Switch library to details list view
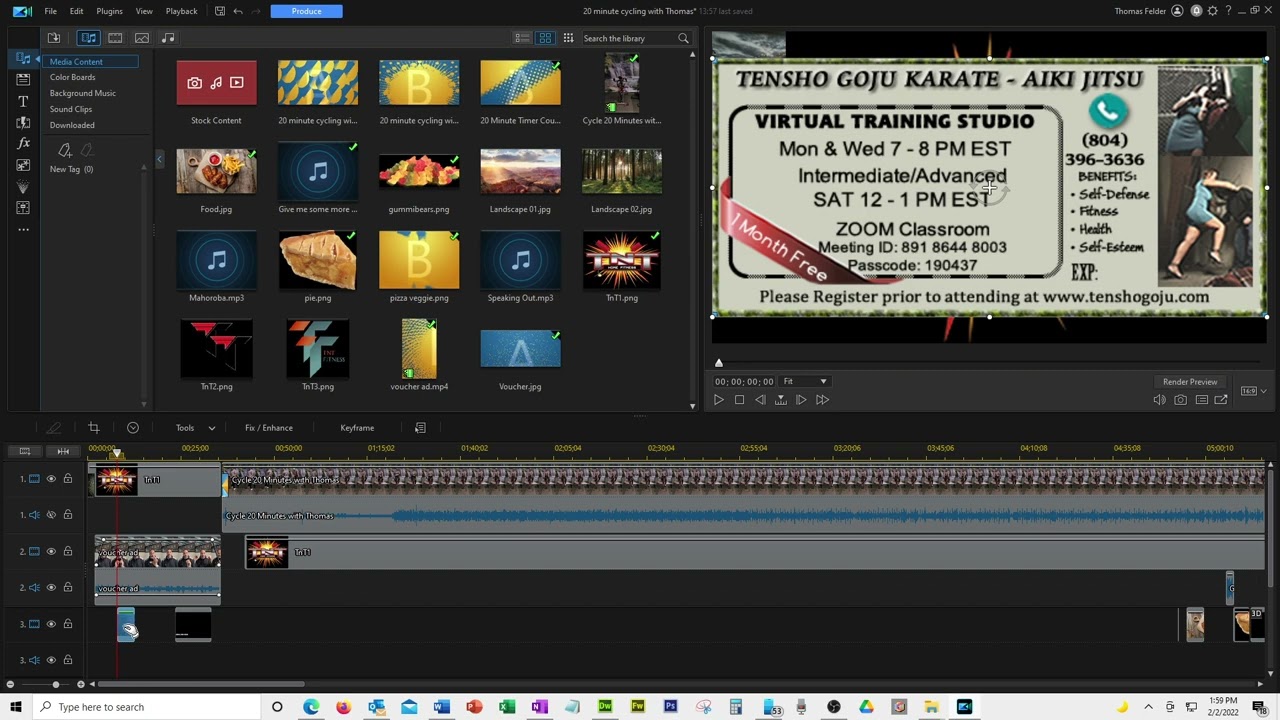The width and height of the screenshot is (1280, 720). tap(522, 38)
